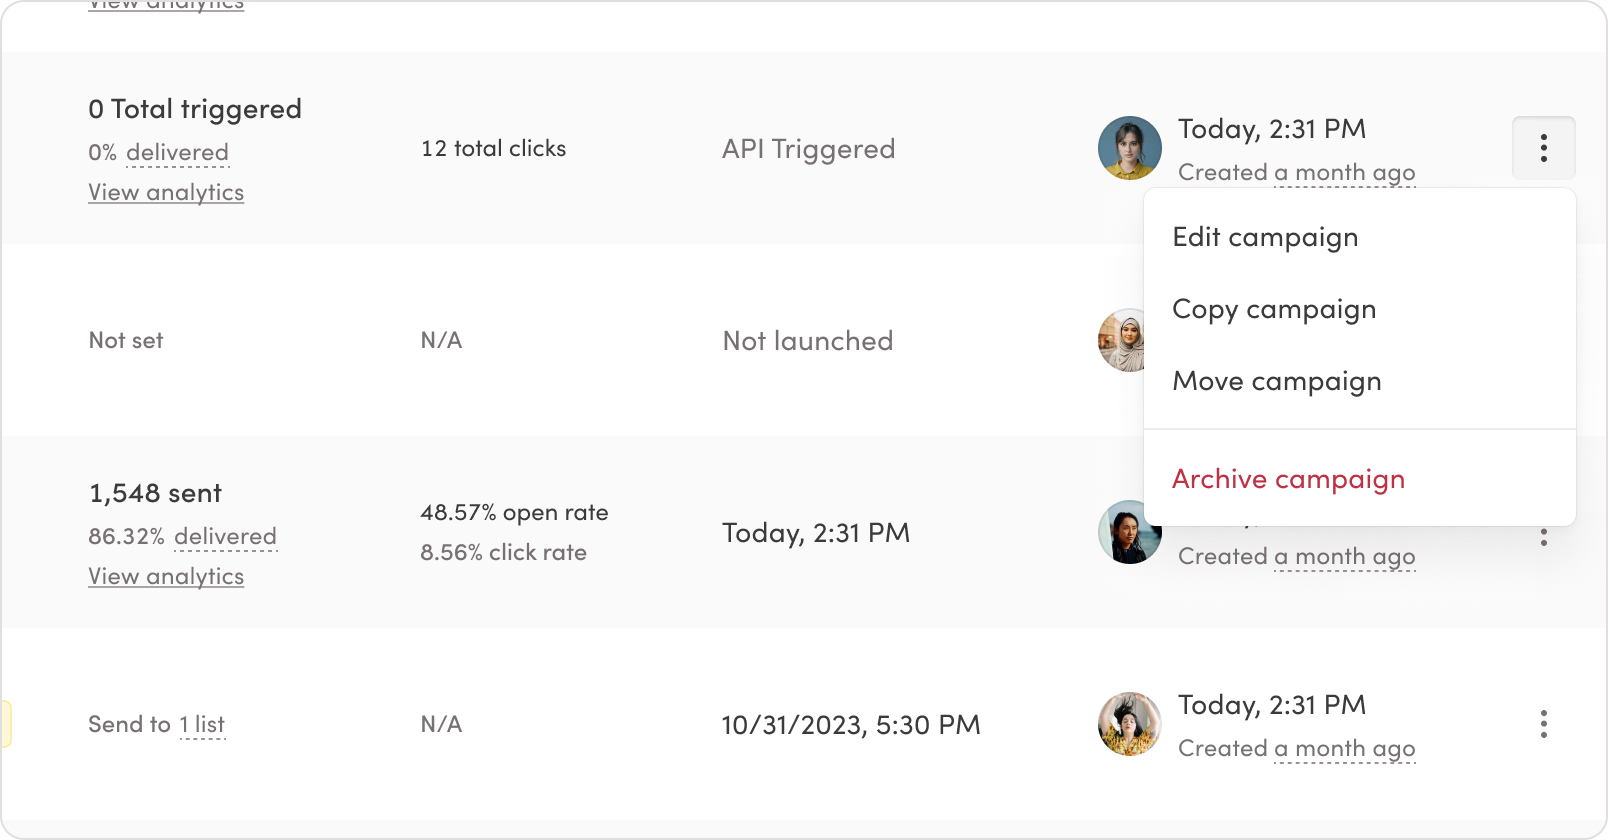Screen dimensions: 1608x840
Task: Open kebab menu on the 1,548 sent row
Action: click(x=1543, y=538)
